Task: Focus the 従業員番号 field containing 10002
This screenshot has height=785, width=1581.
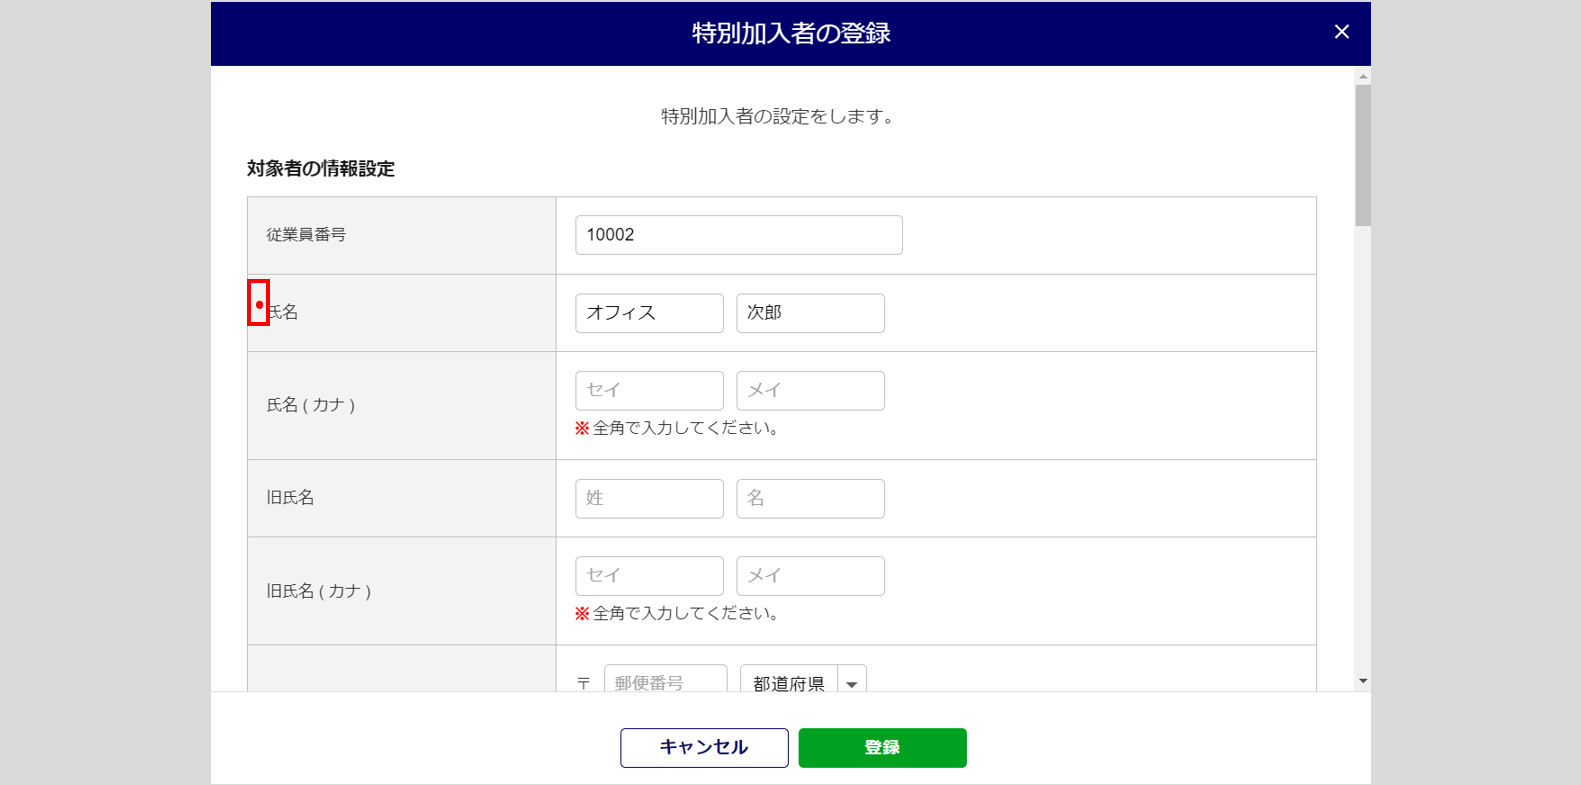Action: (738, 235)
